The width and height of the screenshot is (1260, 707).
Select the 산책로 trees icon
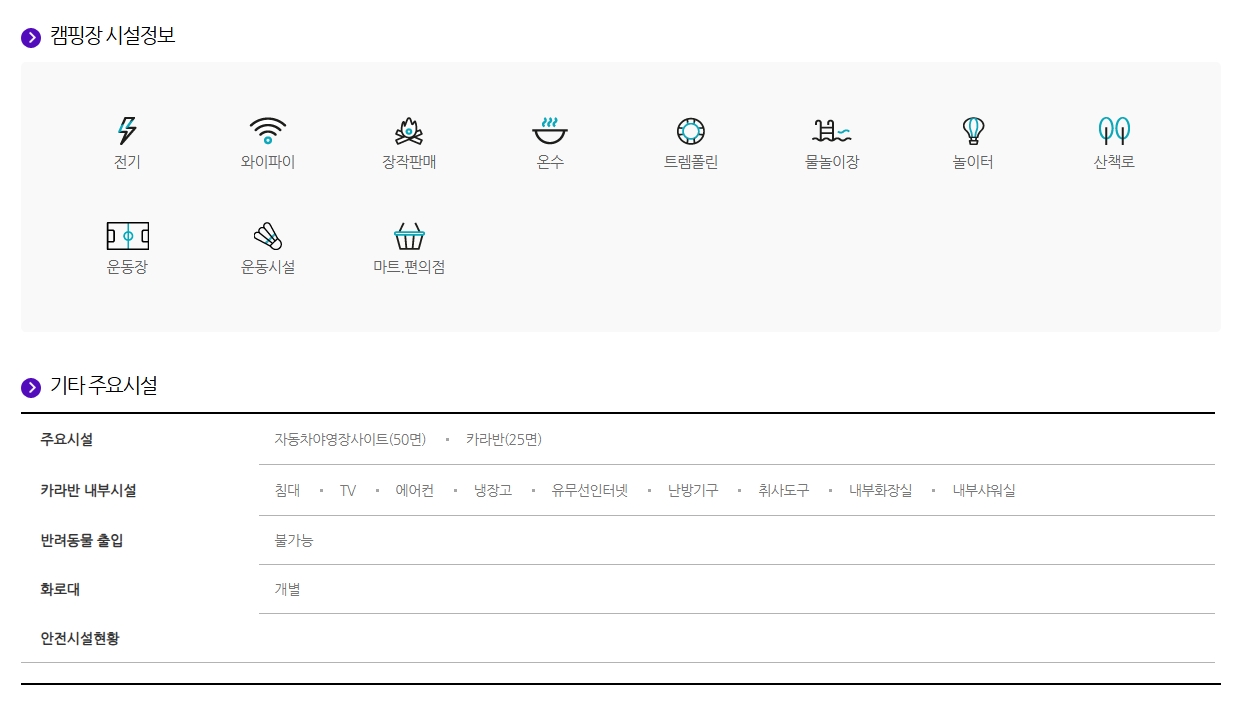click(1114, 131)
